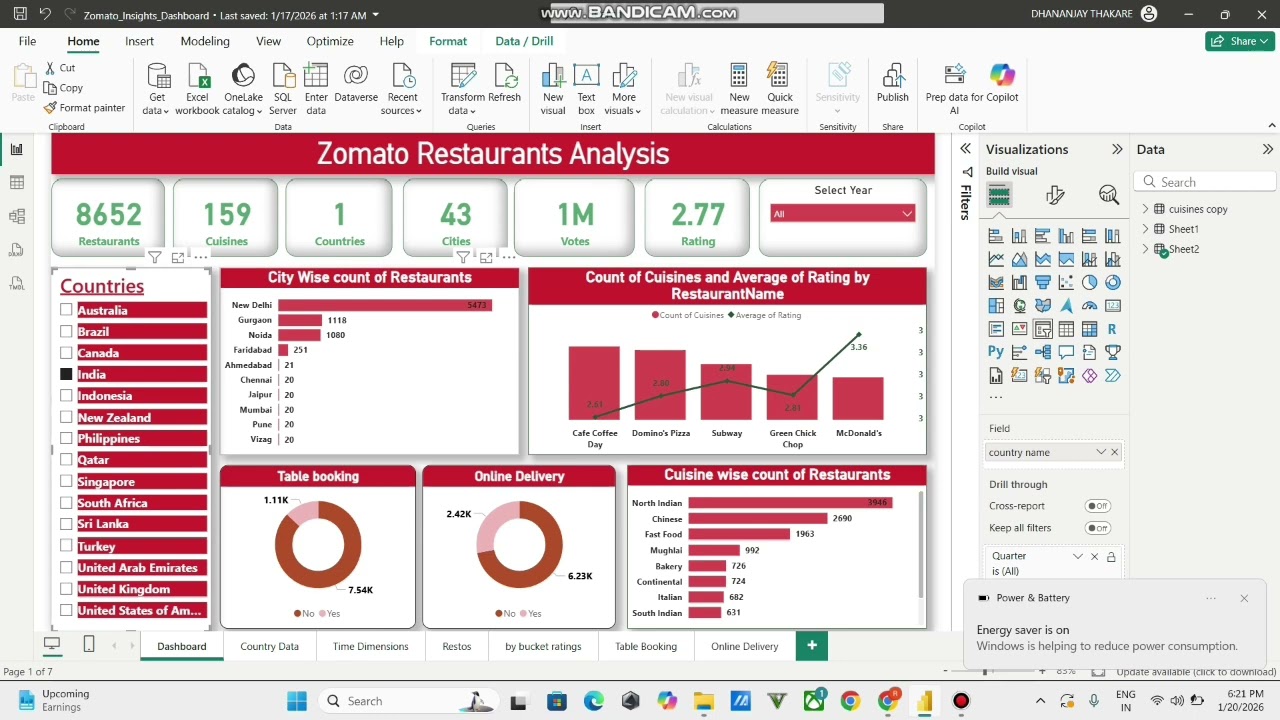1280x720 pixels.
Task: Click Save icon in title bar
Action: pyautogui.click(x=19, y=14)
